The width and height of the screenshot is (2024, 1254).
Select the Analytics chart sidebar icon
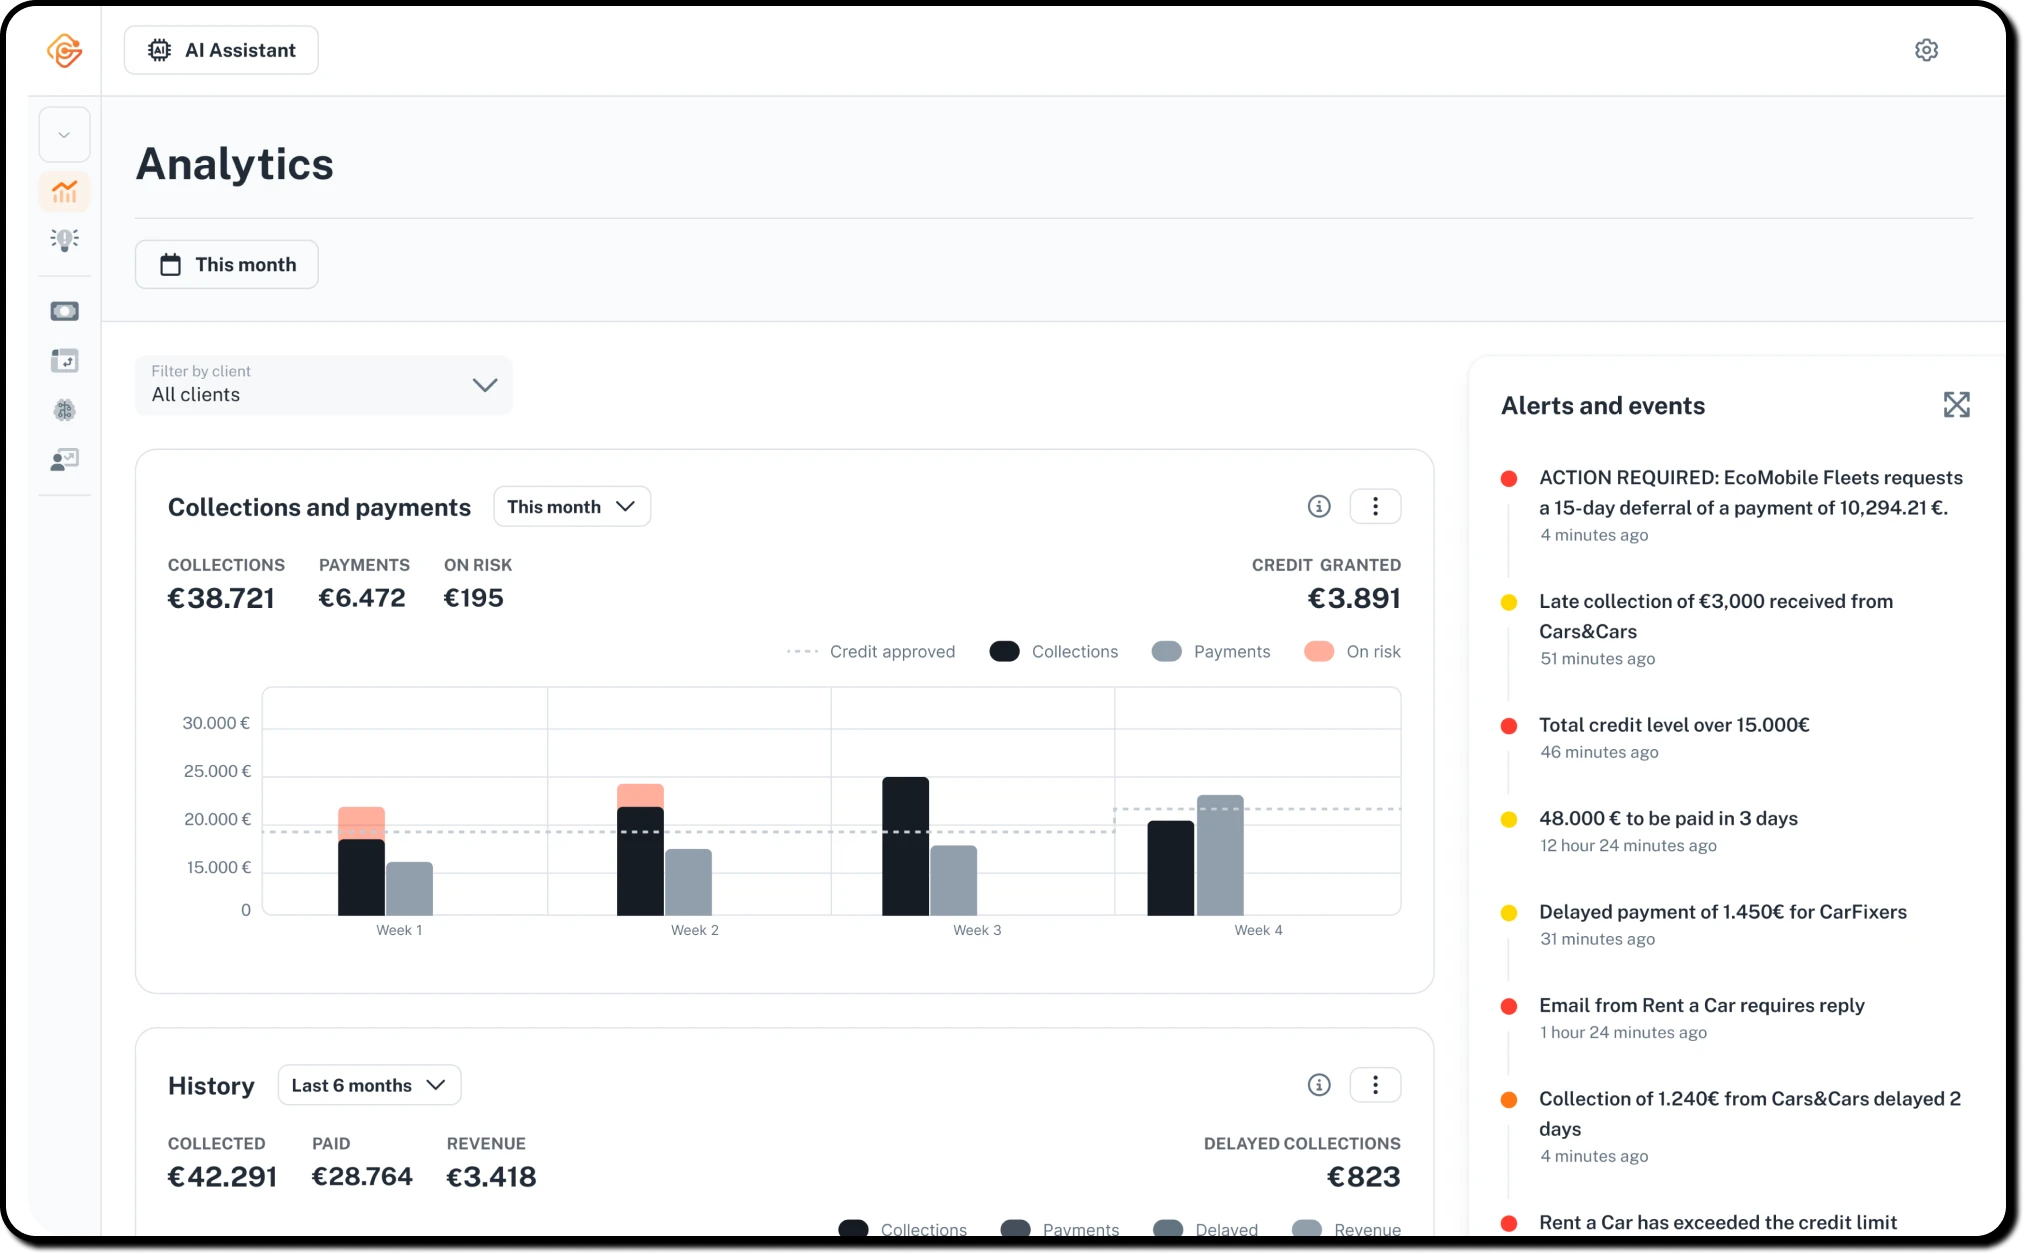coord(64,190)
